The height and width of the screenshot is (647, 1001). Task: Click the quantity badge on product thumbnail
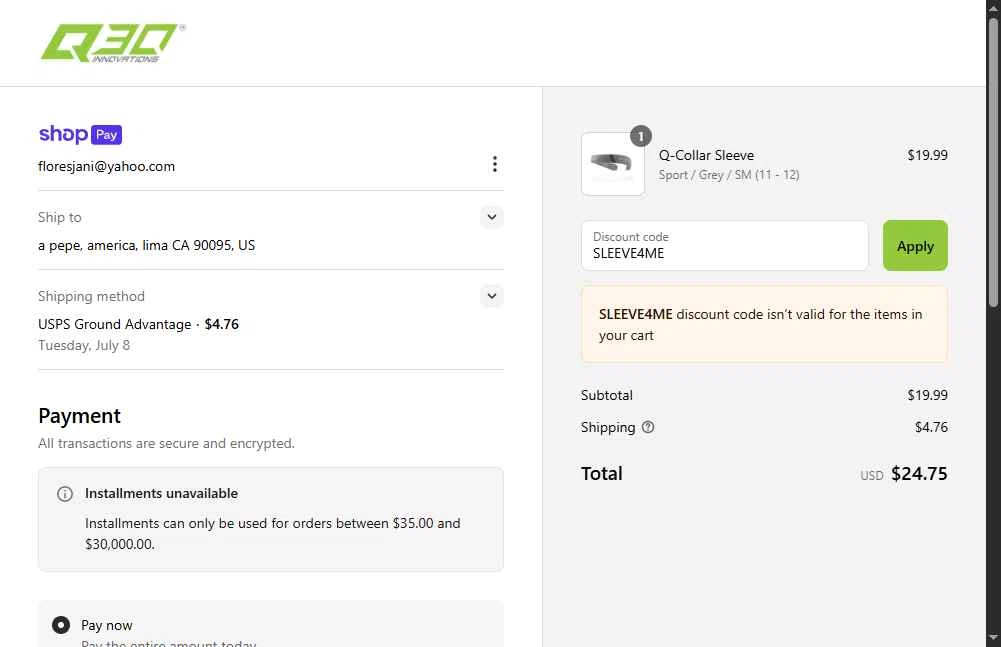(641, 136)
